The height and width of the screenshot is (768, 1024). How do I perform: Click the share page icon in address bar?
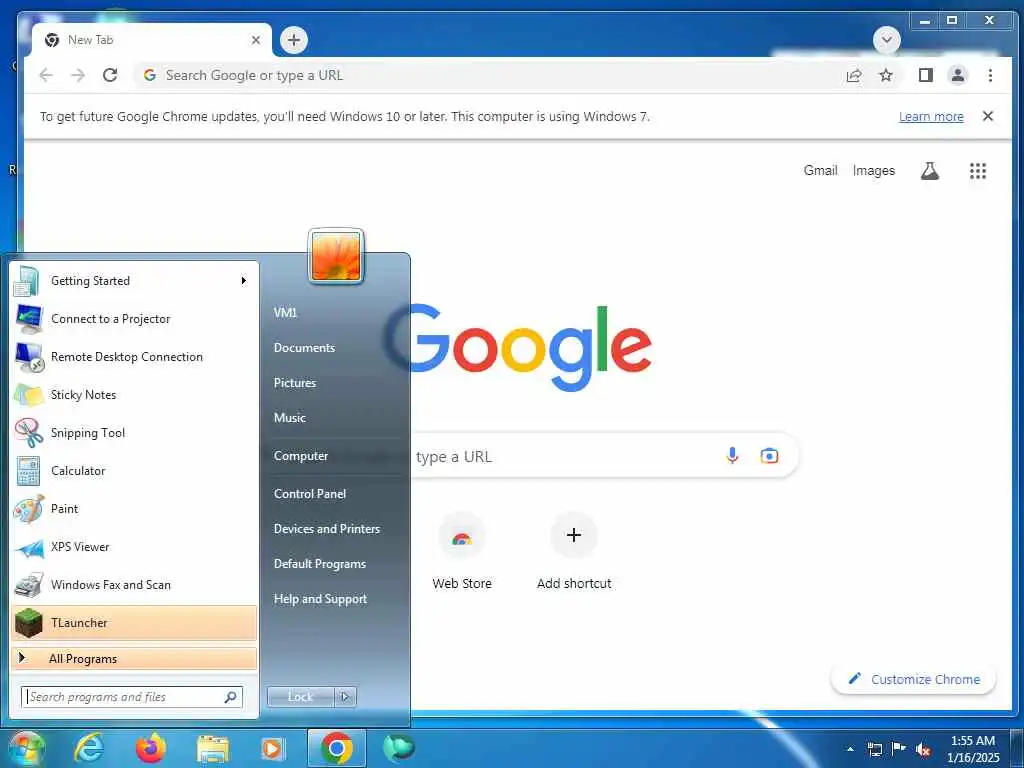pyautogui.click(x=854, y=76)
